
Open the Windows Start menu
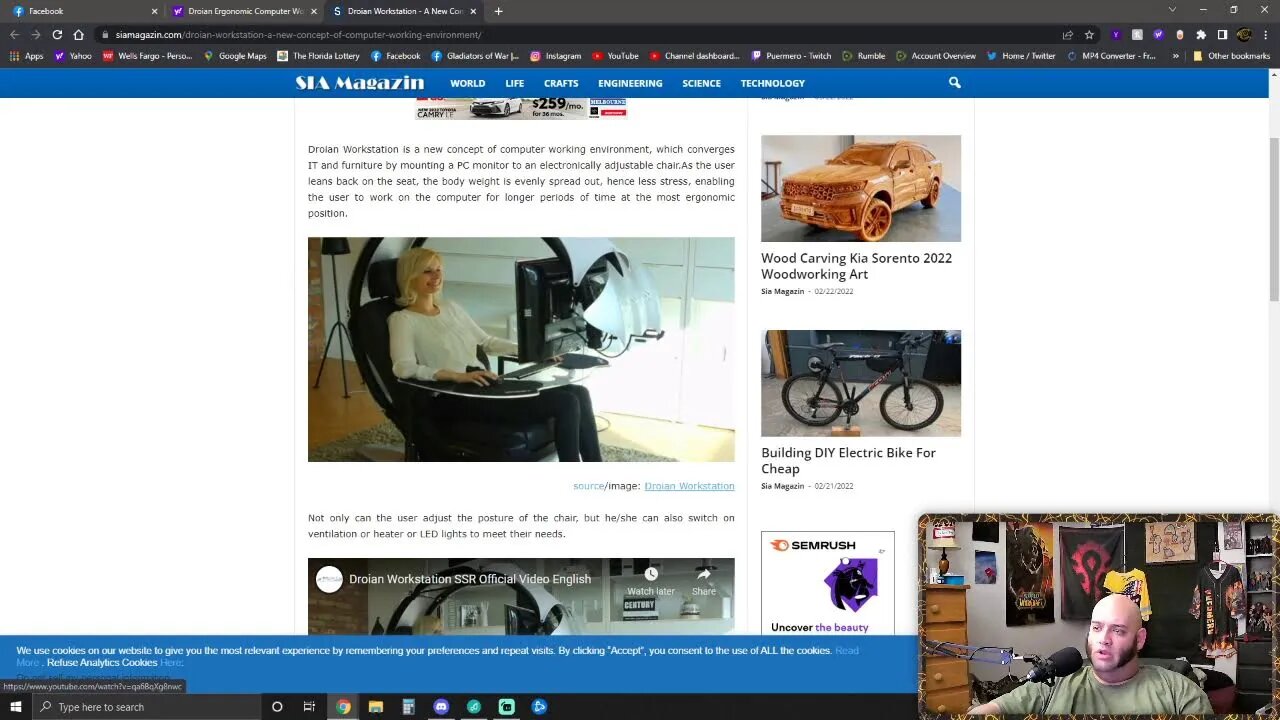coord(15,707)
